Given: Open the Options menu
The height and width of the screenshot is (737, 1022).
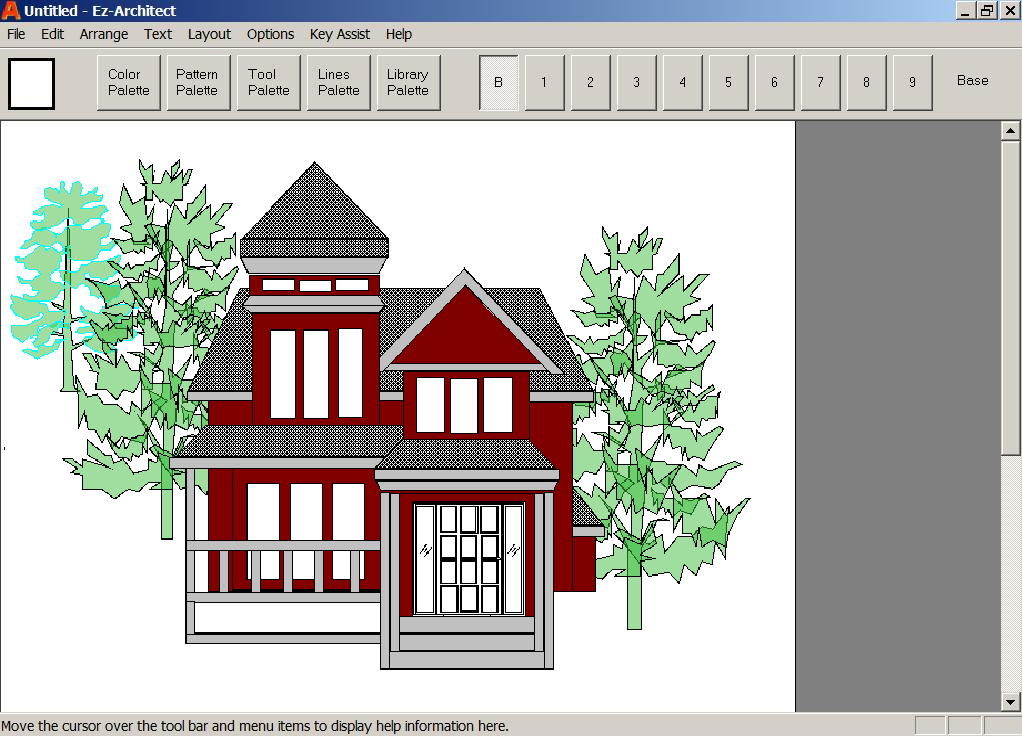Looking at the screenshot, I should click(x=270, y=34).
